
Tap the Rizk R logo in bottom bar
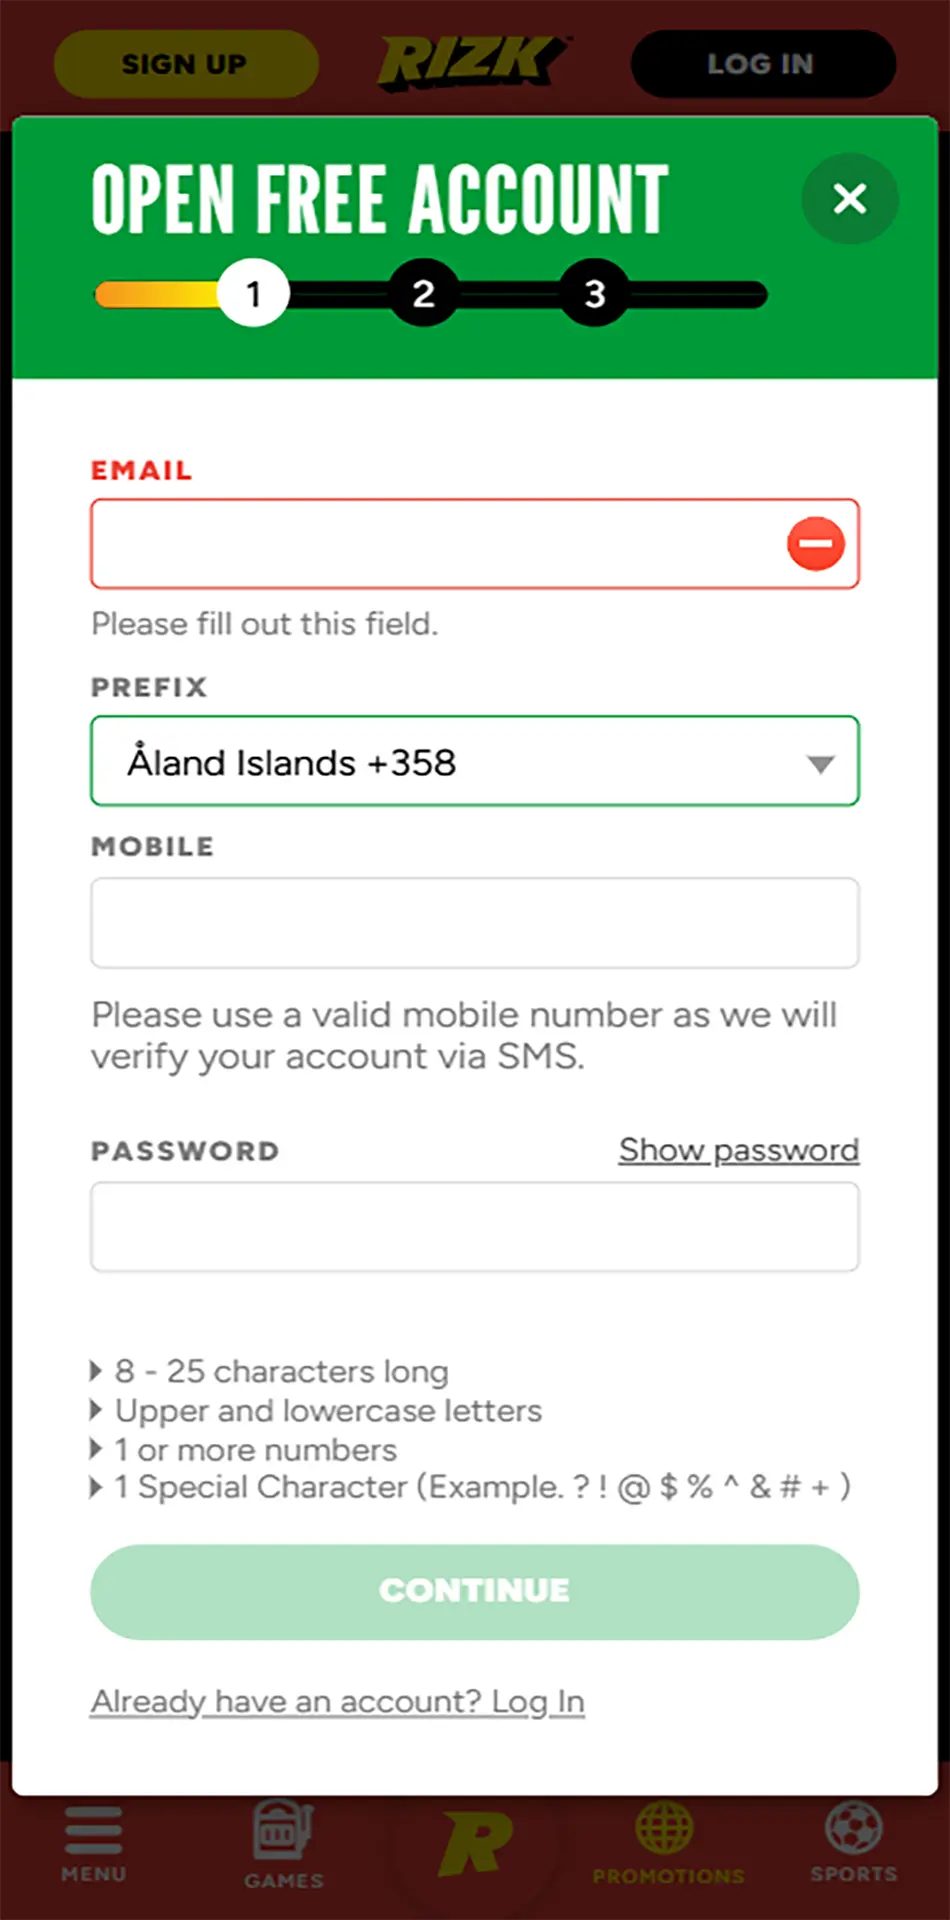tap(475, 1843)
